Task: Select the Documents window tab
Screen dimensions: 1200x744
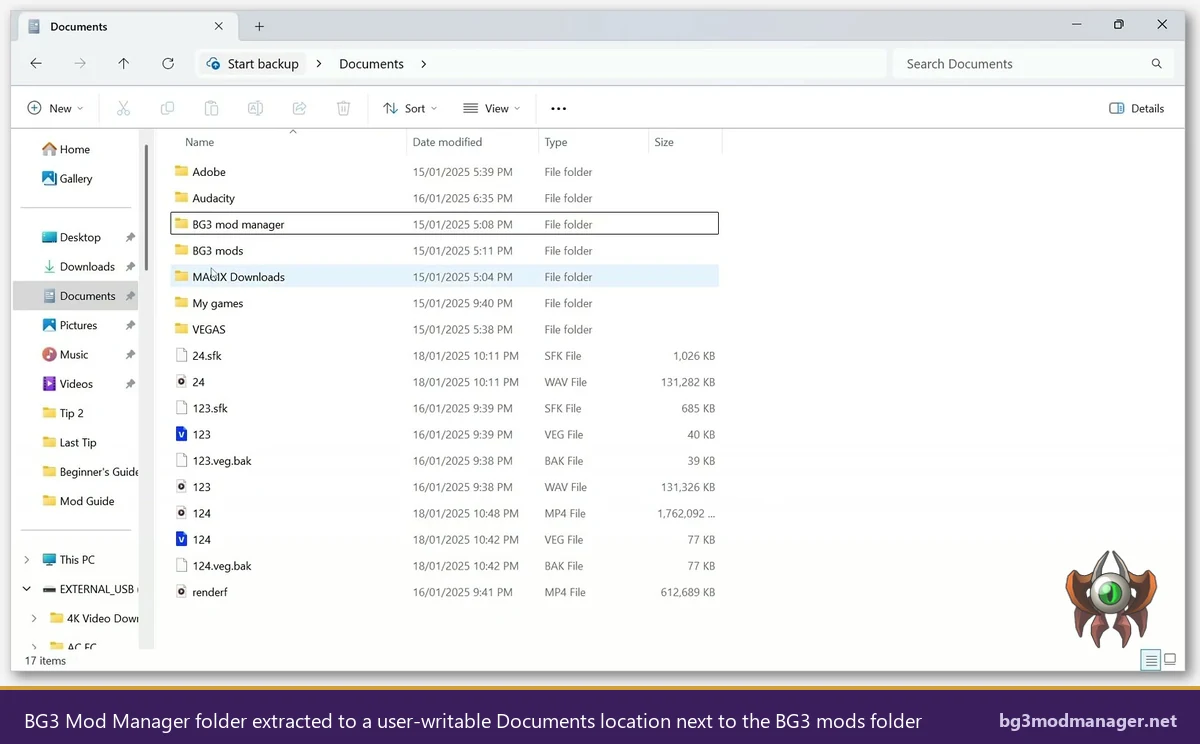Action: pyautogui.click(x=125, y=26)
